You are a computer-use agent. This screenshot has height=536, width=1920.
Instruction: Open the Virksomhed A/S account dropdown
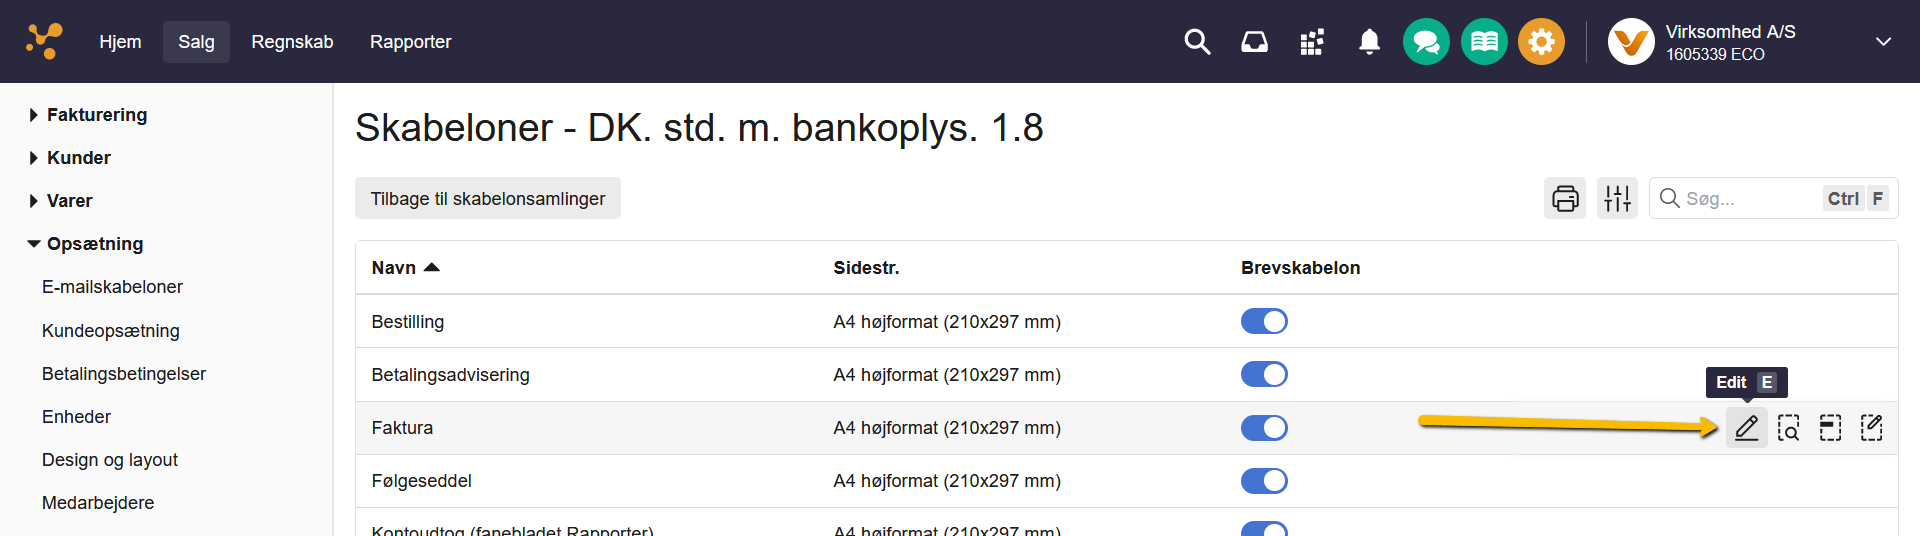point(1883,42)
